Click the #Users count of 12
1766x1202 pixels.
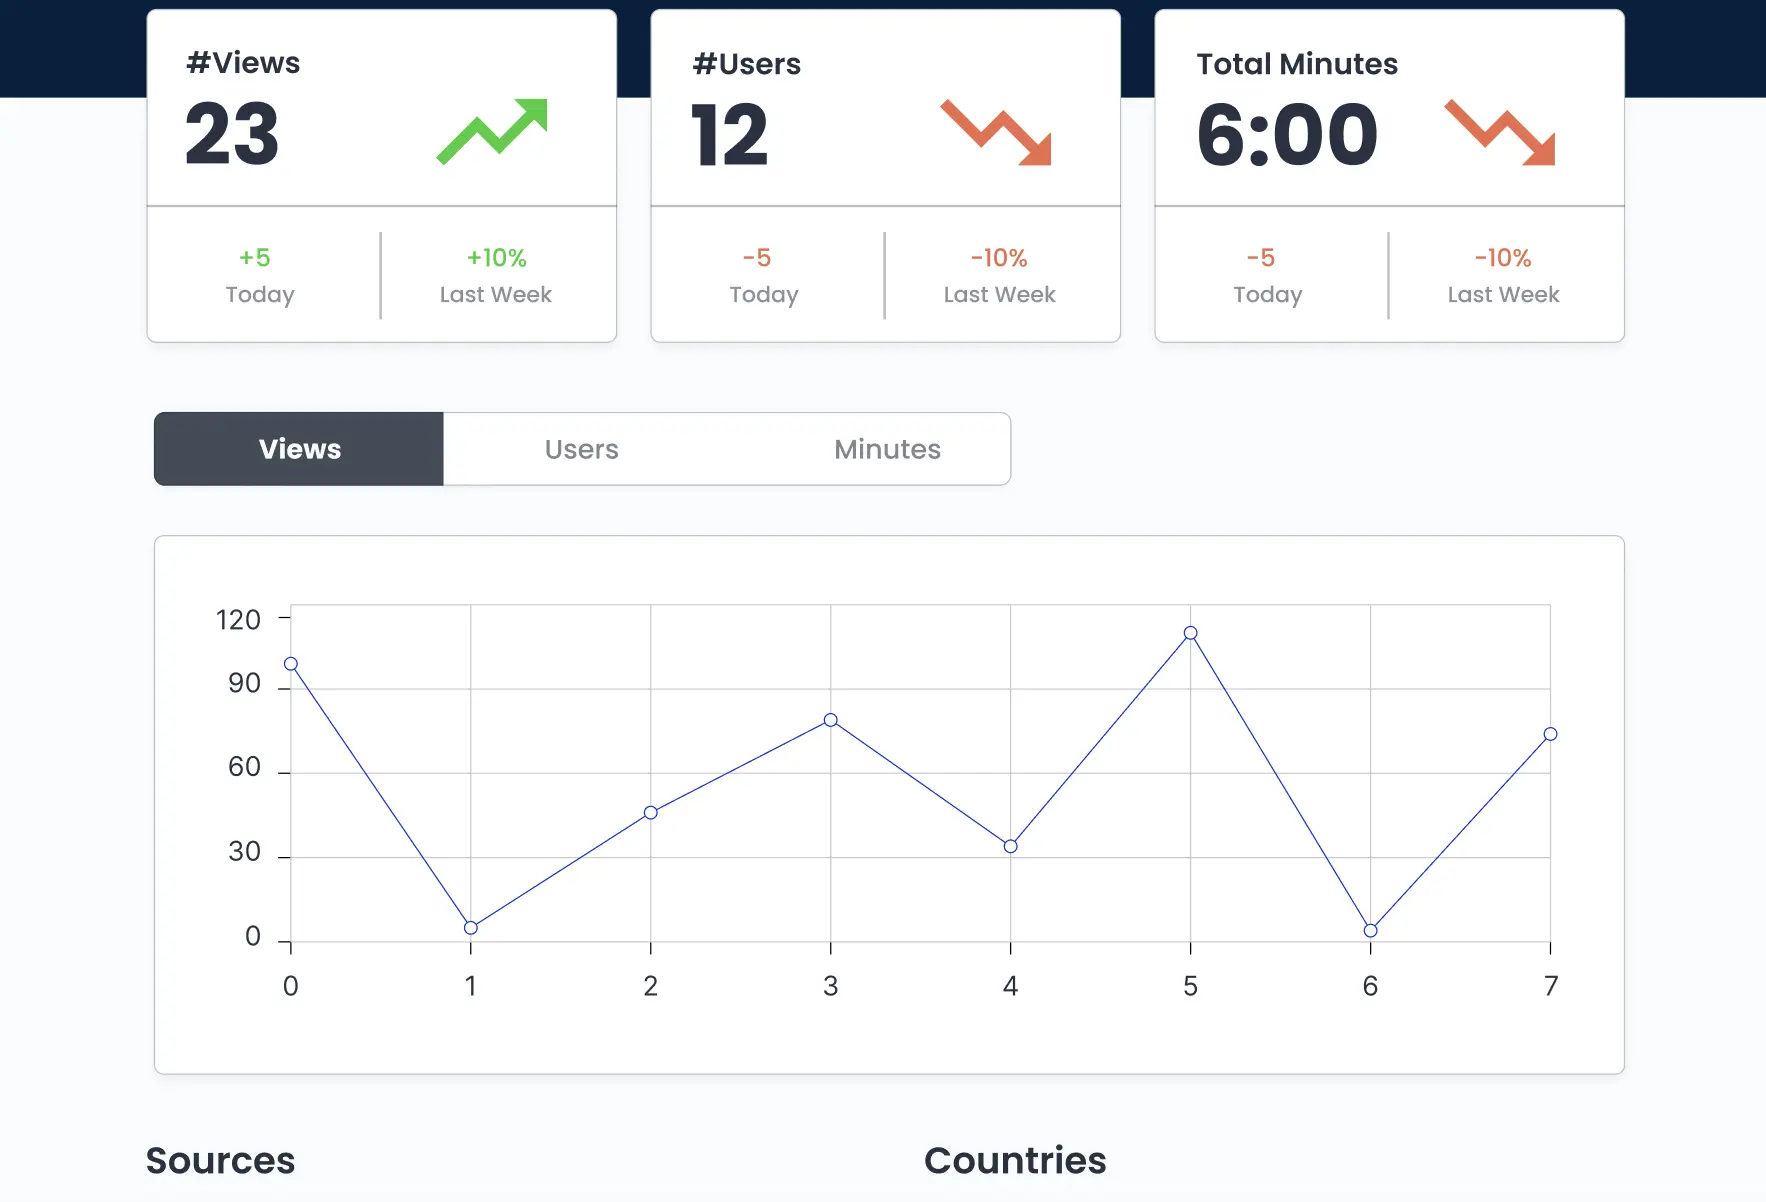tap(730, 135)
